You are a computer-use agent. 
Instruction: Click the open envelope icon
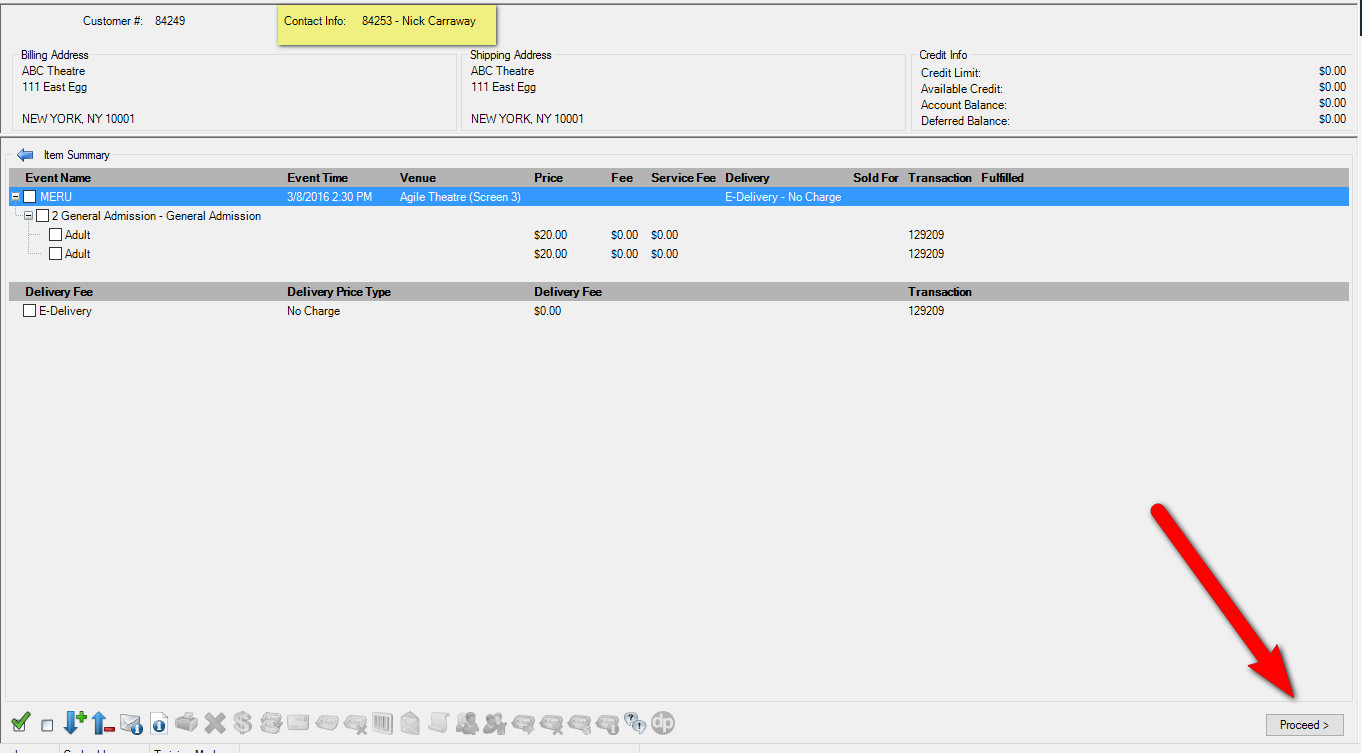(x=410, y=722)
